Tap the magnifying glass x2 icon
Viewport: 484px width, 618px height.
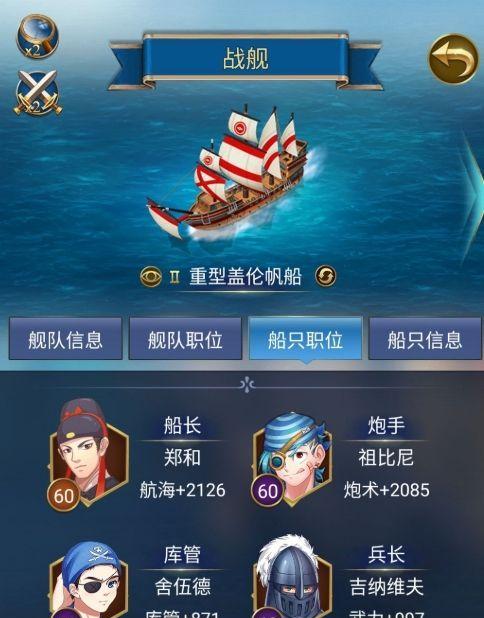37,36
